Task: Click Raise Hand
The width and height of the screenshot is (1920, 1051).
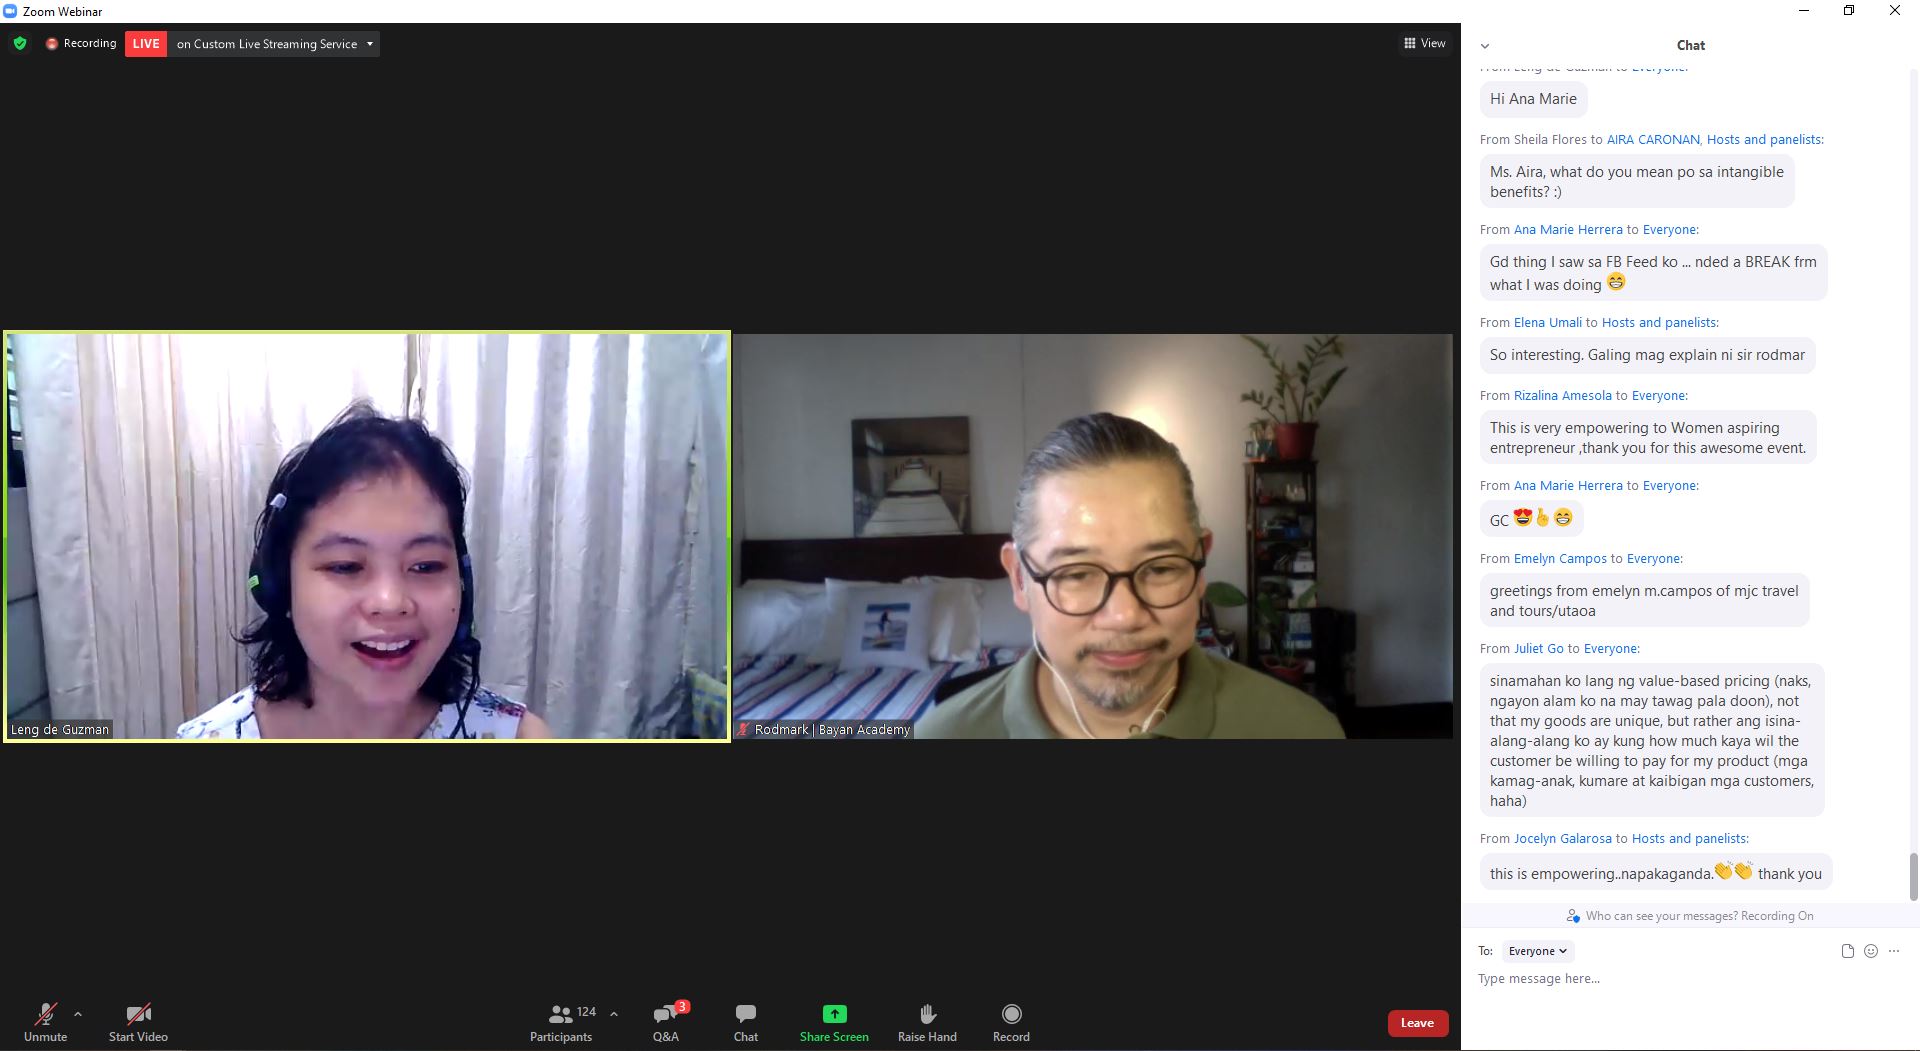Action: (927, 1022)
